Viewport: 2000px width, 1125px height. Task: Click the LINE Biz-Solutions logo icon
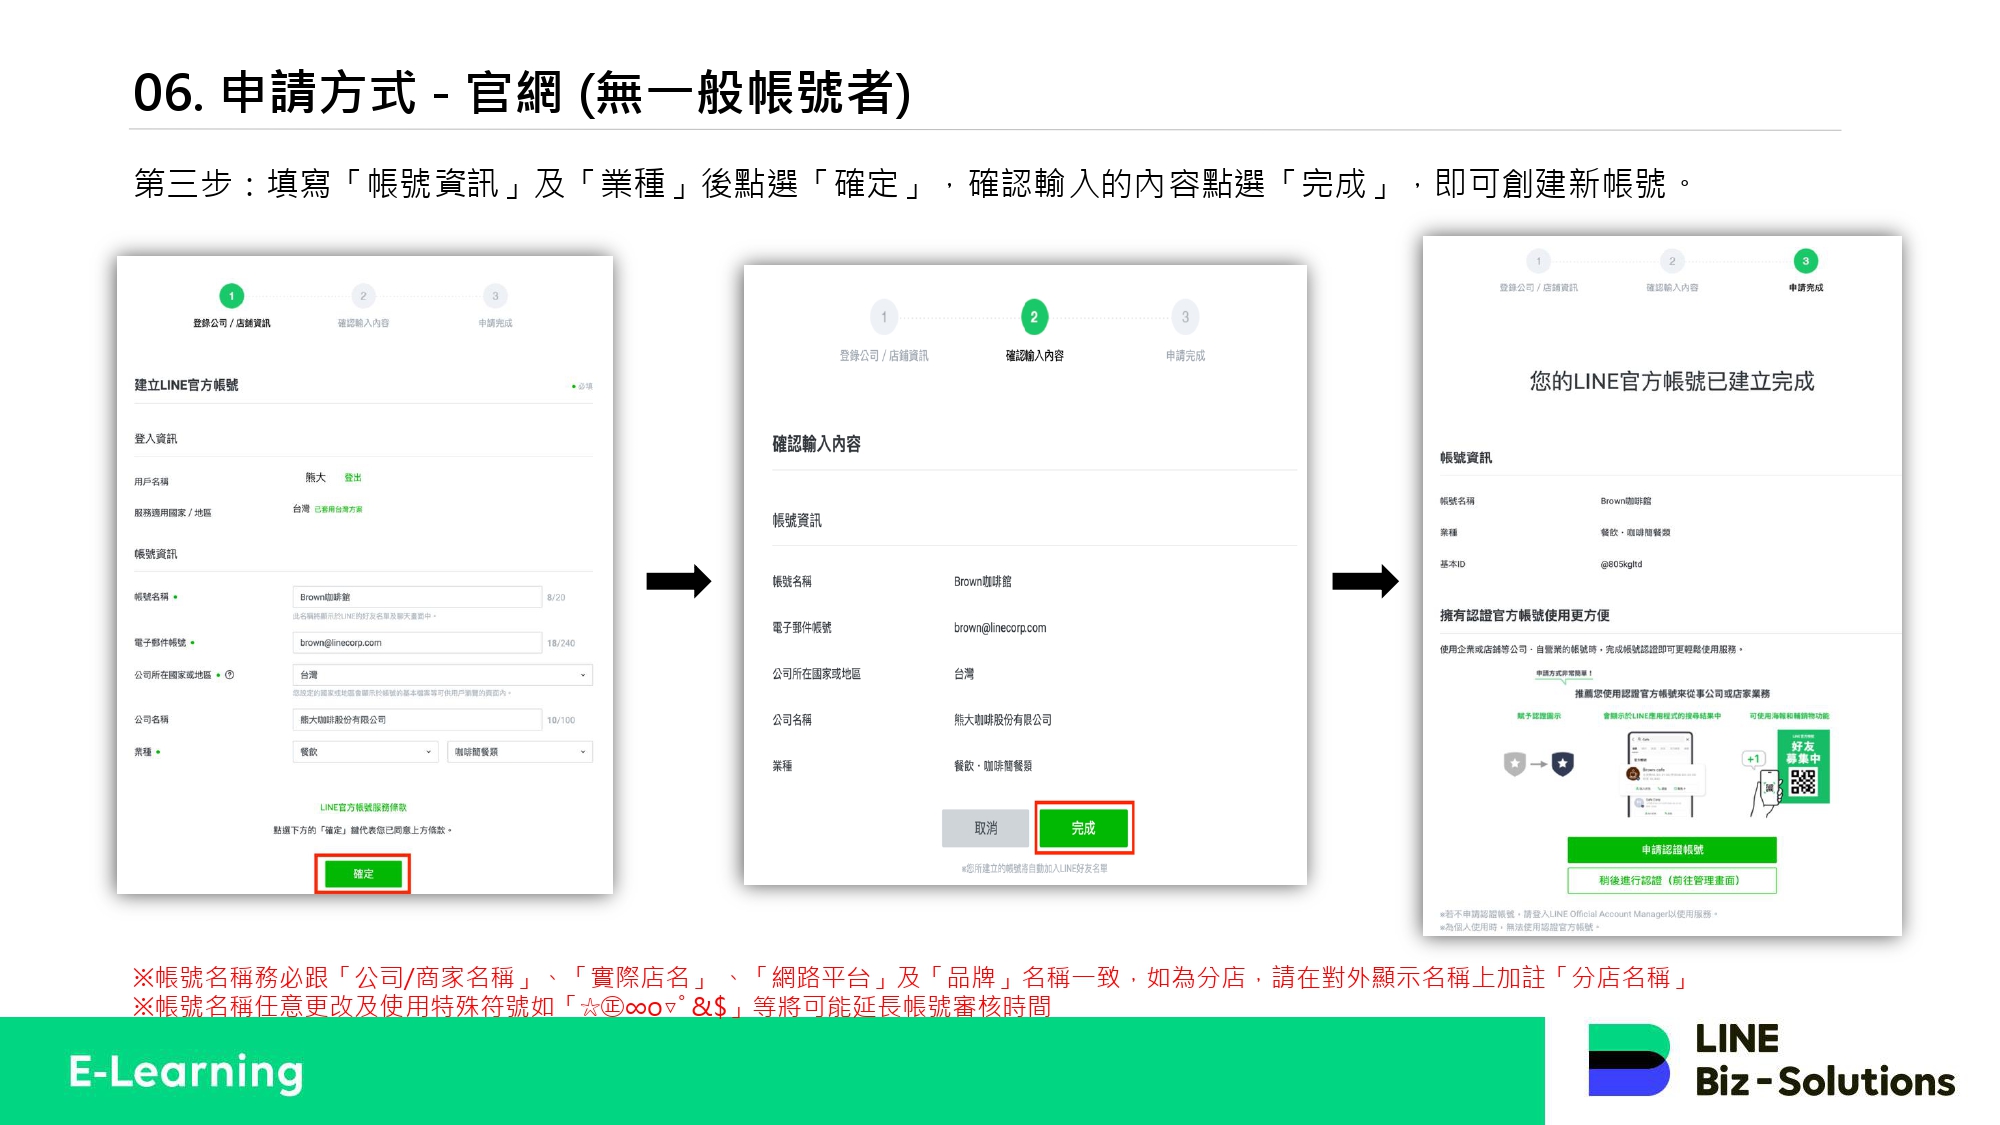pyautogui.click(x=1629, y=1060)
